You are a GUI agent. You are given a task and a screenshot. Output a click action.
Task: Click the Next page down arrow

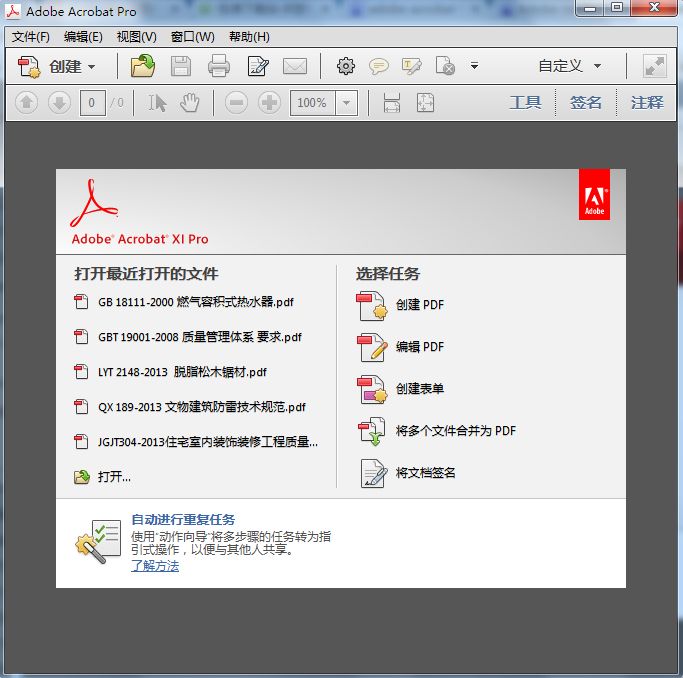59,103
